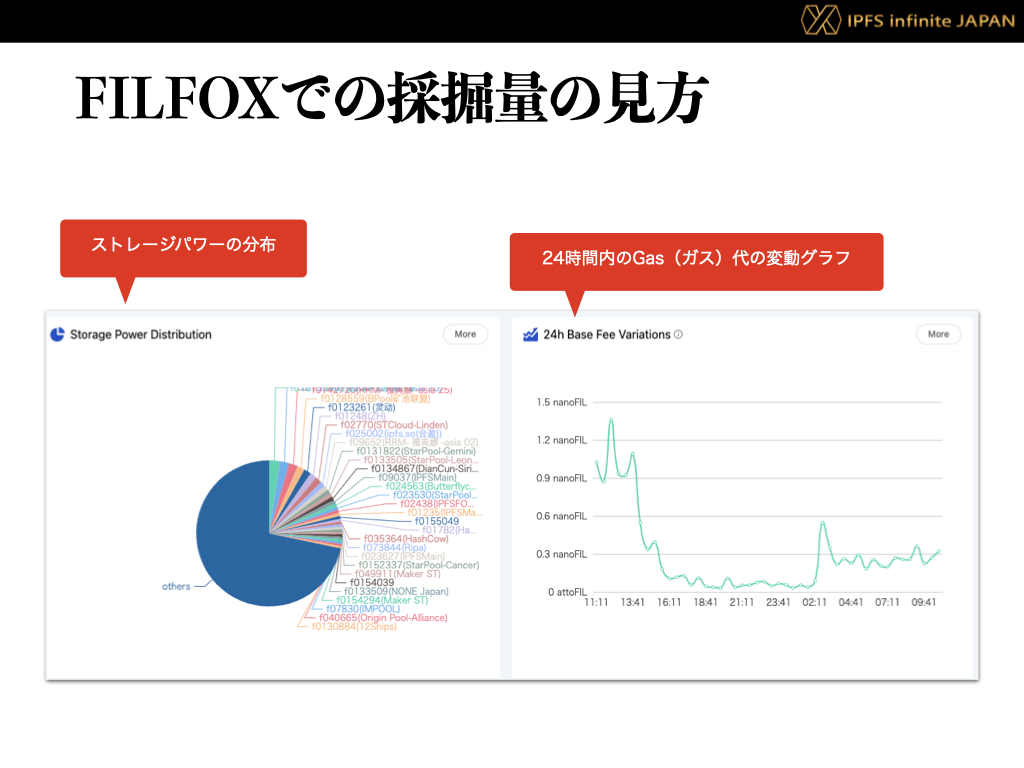Open More in the Storage Power Distribution panel
Viewport: 1024px width, 768px height.
[465, 334]
